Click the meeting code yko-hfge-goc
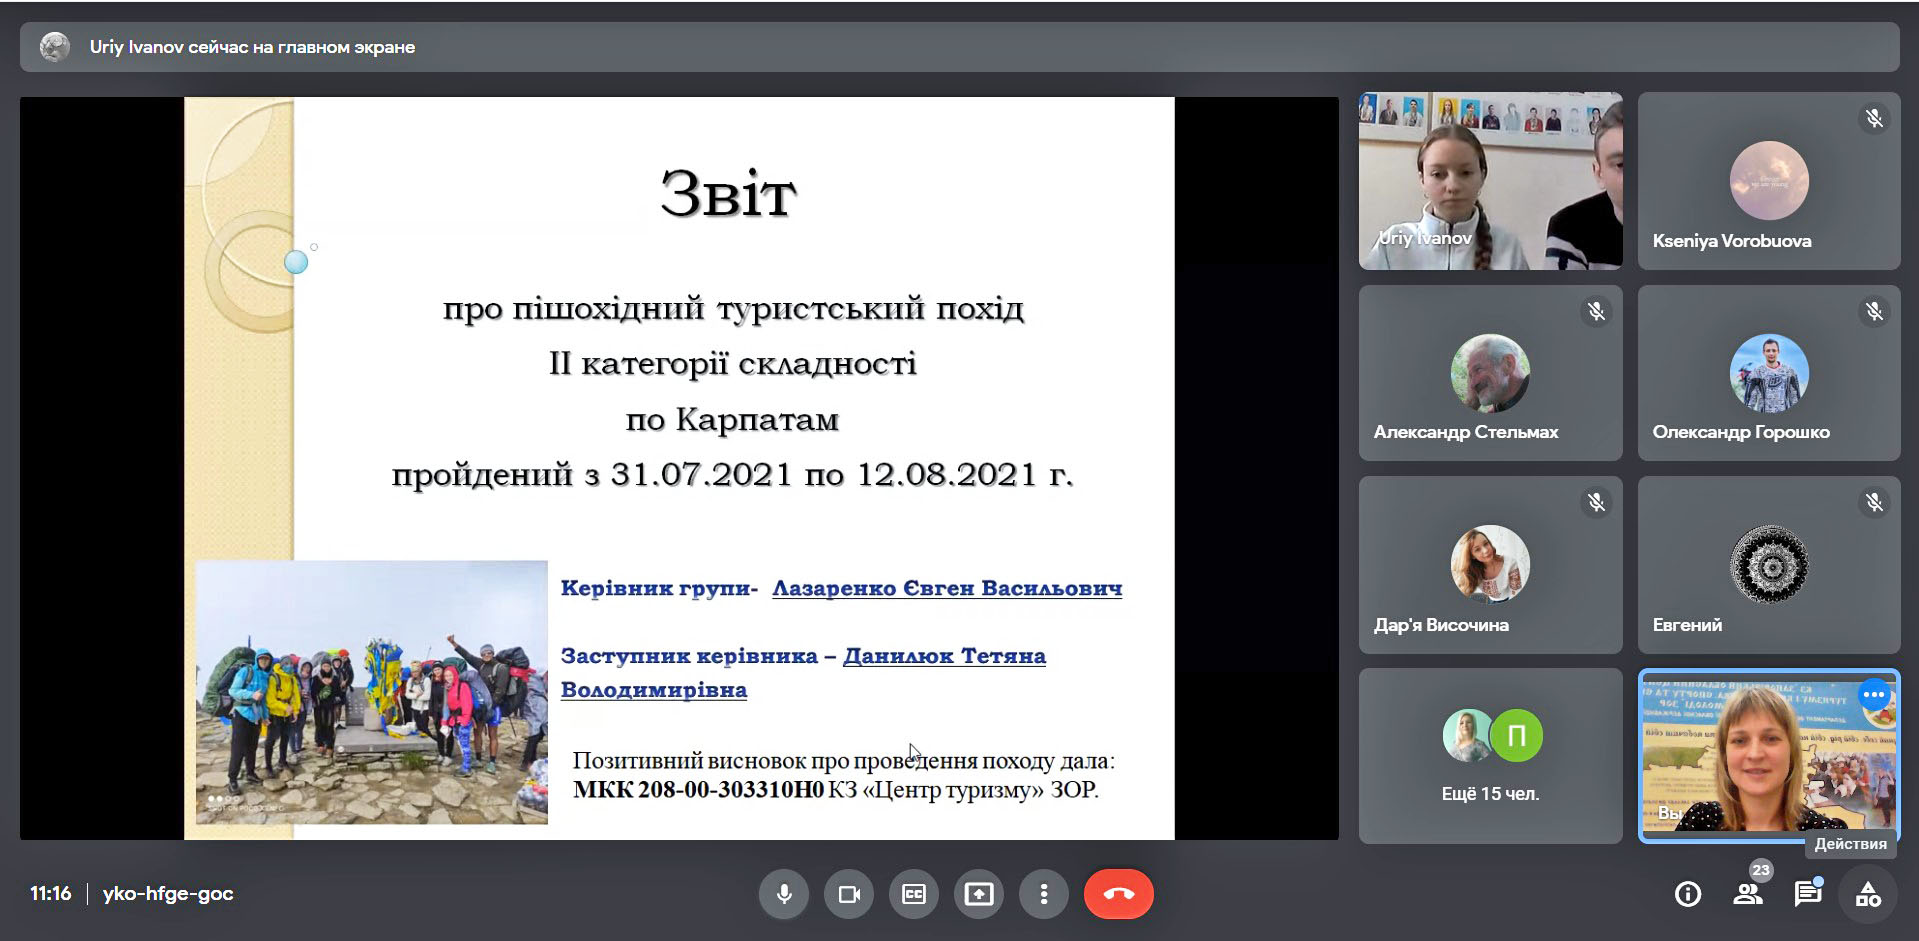1919x941 pixels. pos(168,894)
